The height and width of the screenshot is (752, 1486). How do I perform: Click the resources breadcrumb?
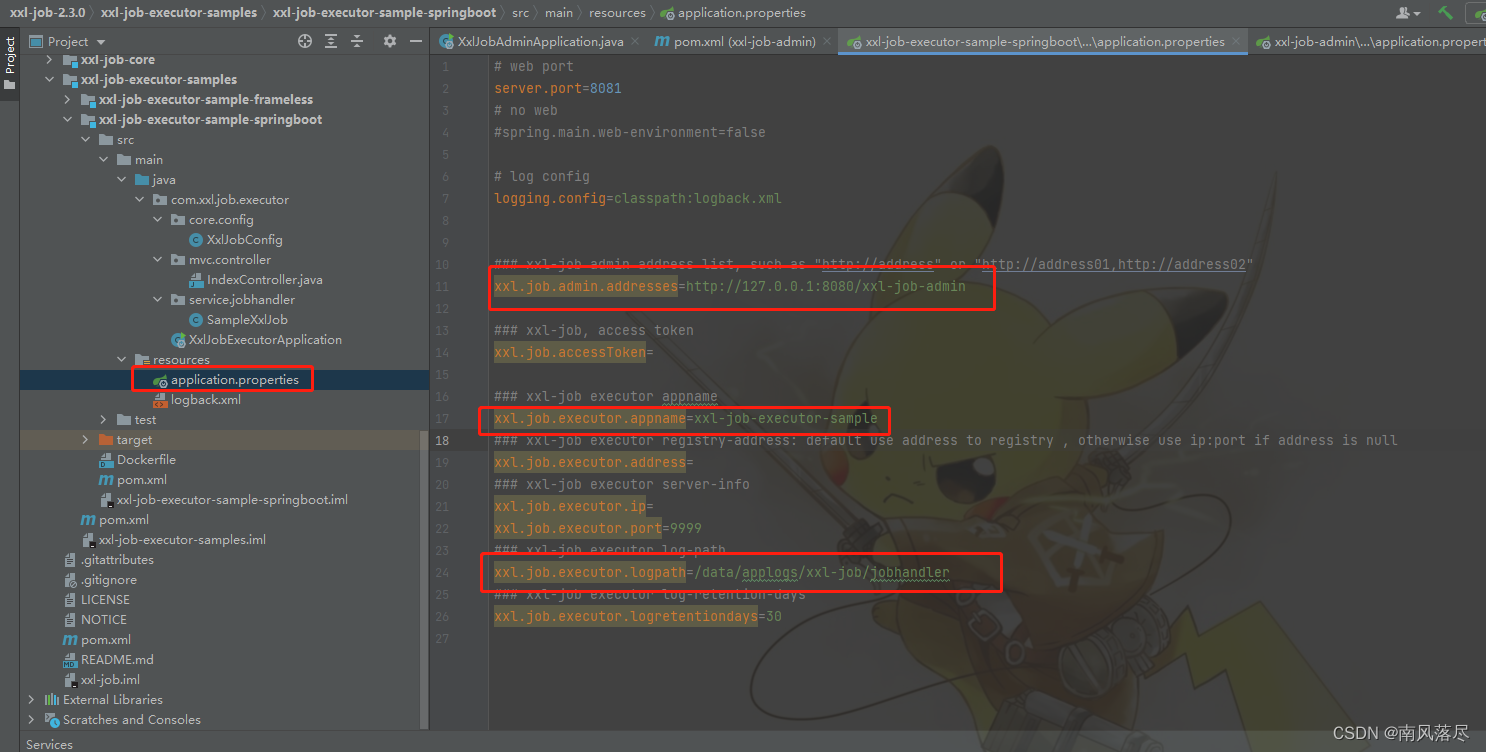click(617, 13)
